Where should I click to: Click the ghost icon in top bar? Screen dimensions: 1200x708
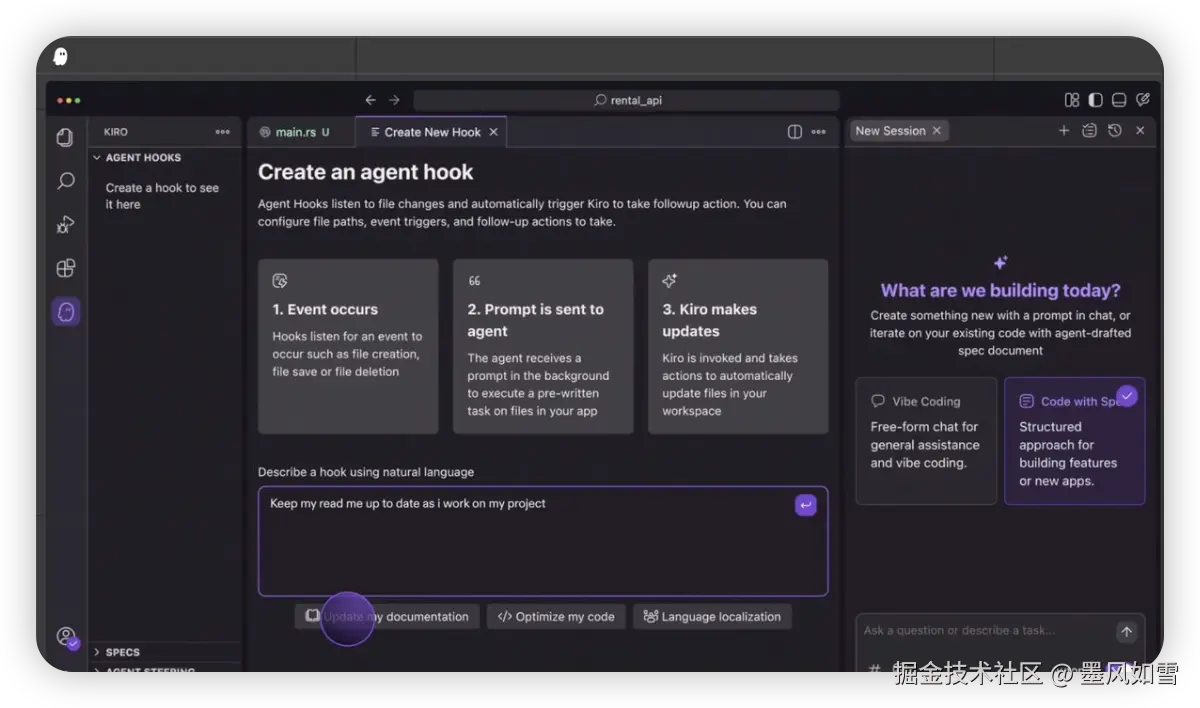[x=61, y=56]
